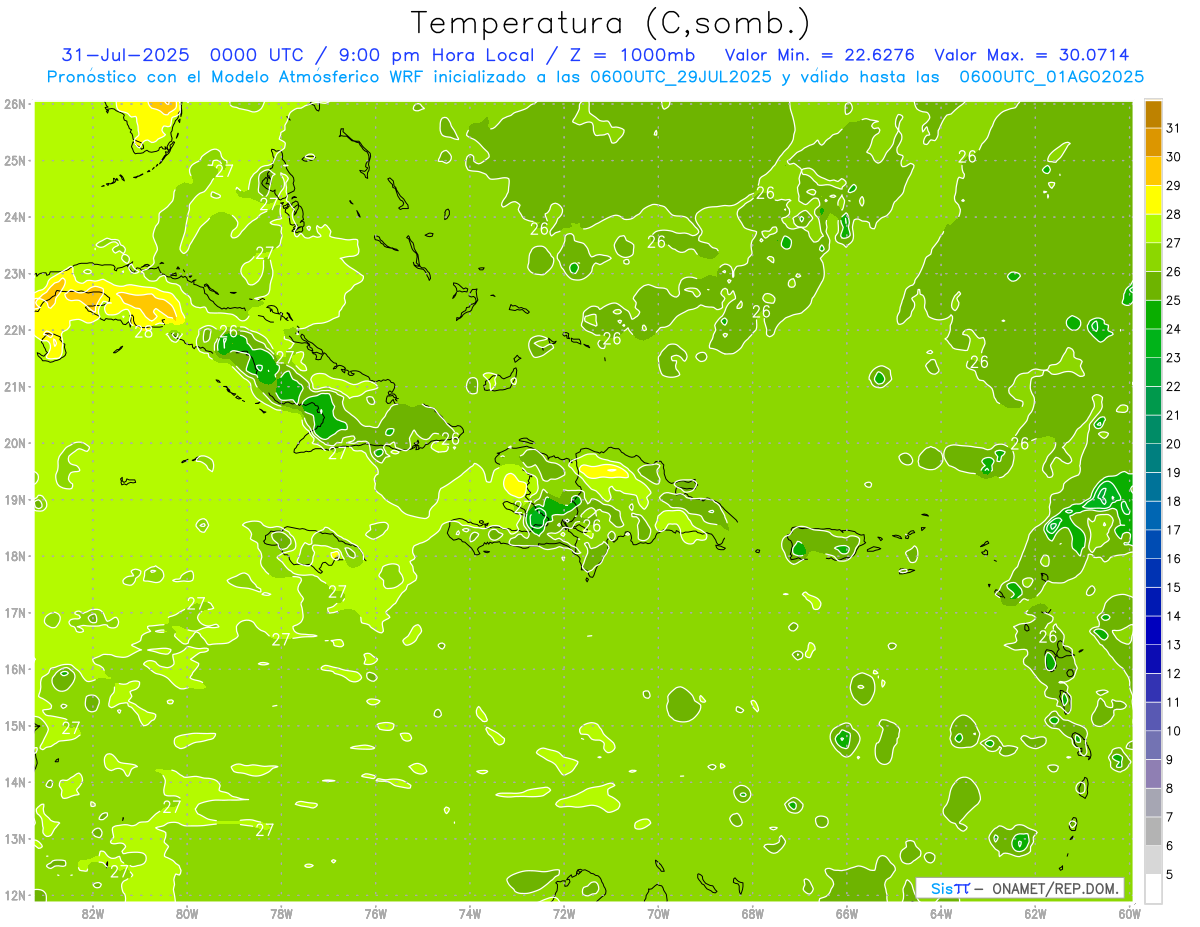Click the 18N latitude axis label
This screenshot has width=1200, height=927.
pos(15,556)
